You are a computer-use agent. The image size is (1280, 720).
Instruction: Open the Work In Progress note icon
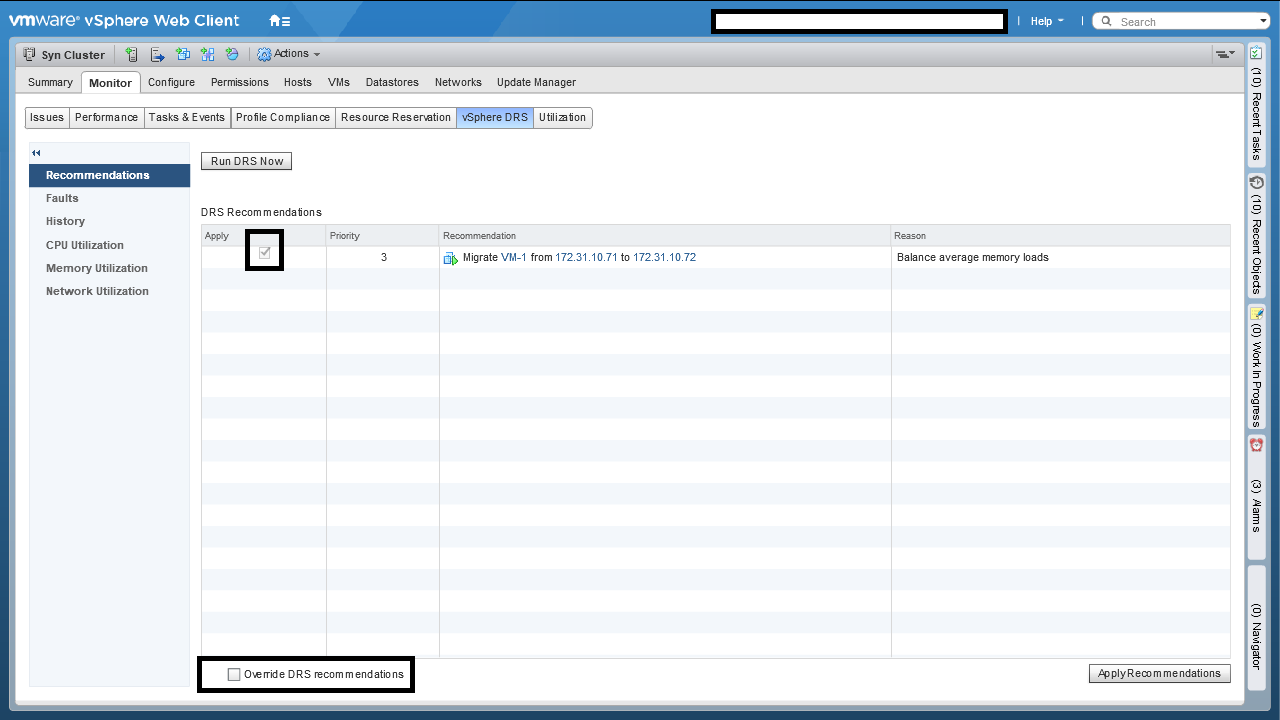coord(1256,314)
